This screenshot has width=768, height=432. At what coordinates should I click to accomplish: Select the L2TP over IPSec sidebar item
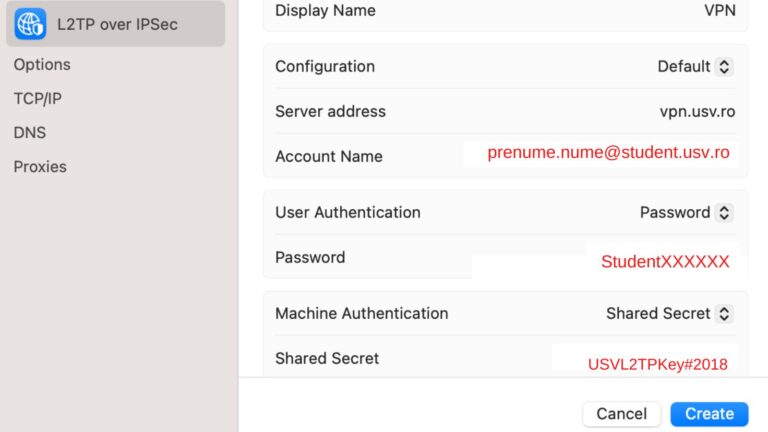[116, 24]
